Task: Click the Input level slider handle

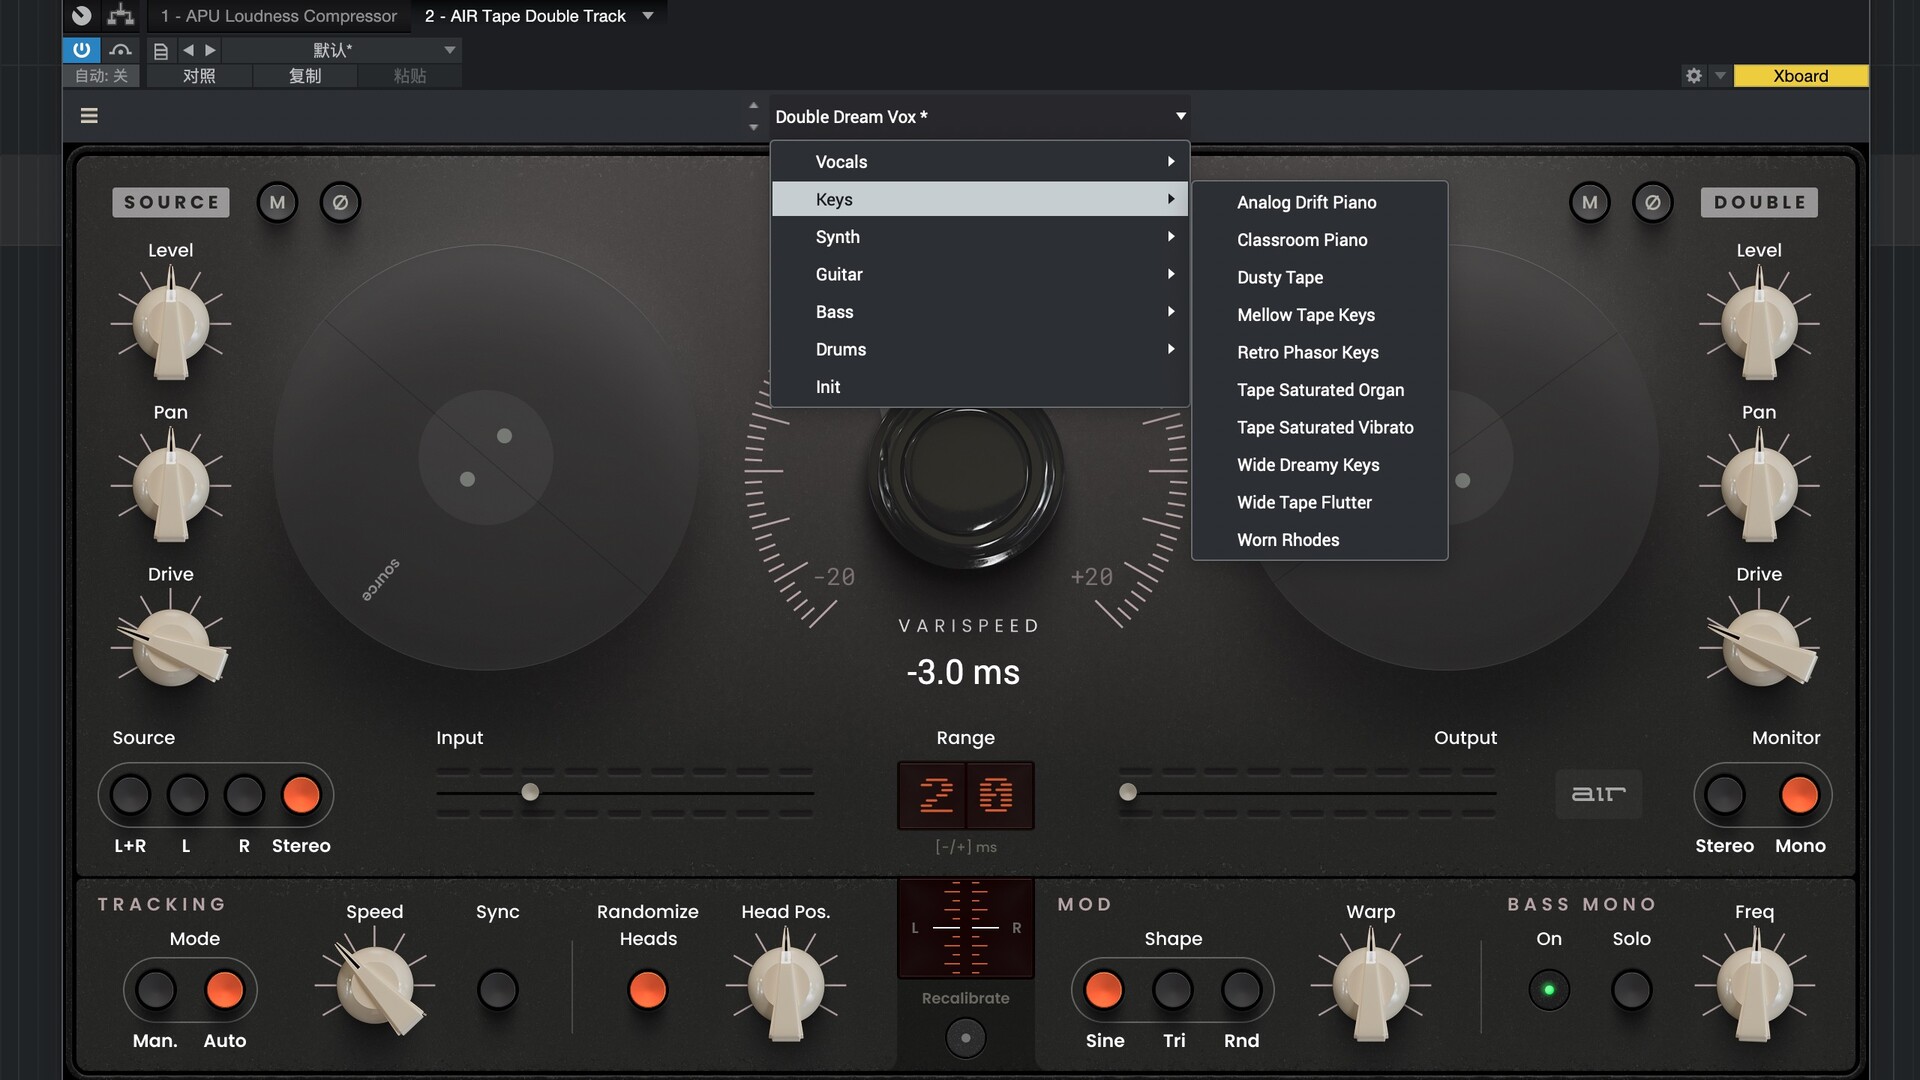Action: point(530,792)
